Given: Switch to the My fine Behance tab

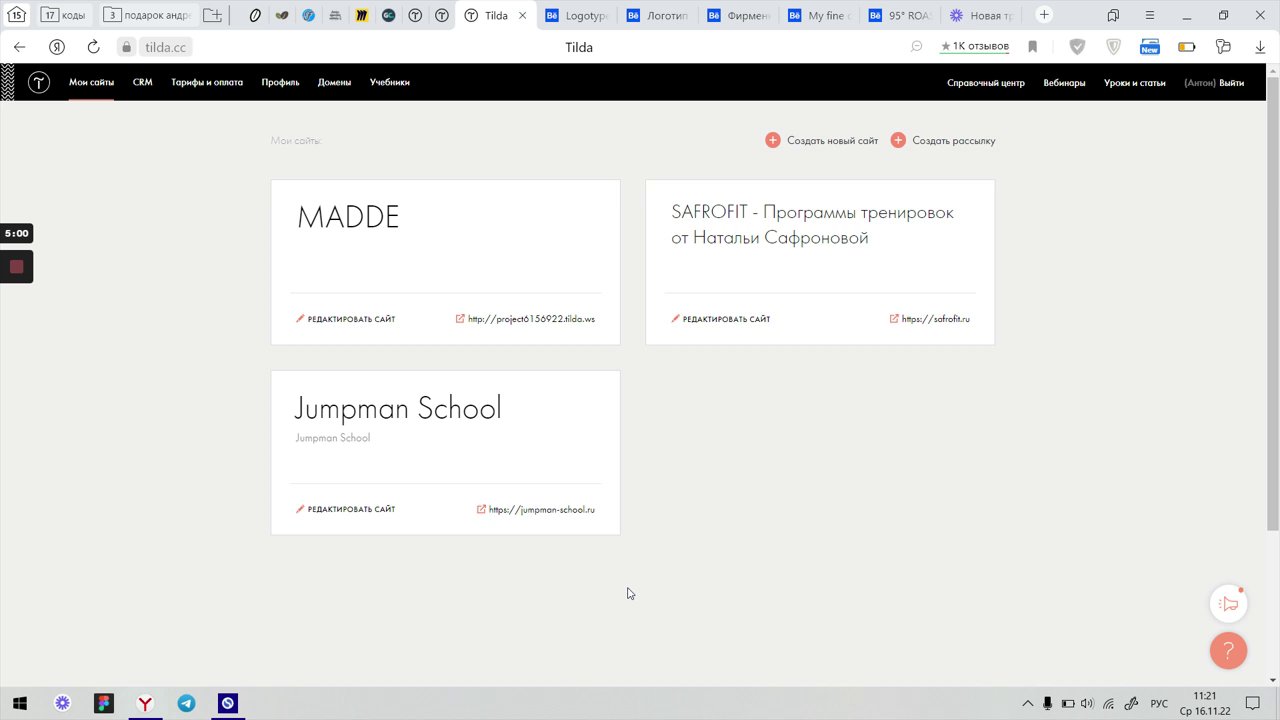Looking at the screenshot, I should pos(820,15).
